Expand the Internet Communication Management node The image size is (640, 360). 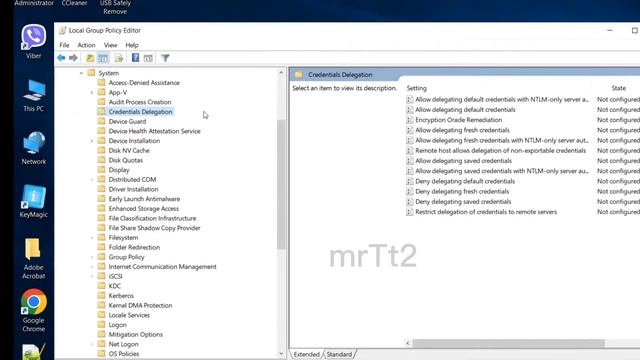click(x=91, y=267)
